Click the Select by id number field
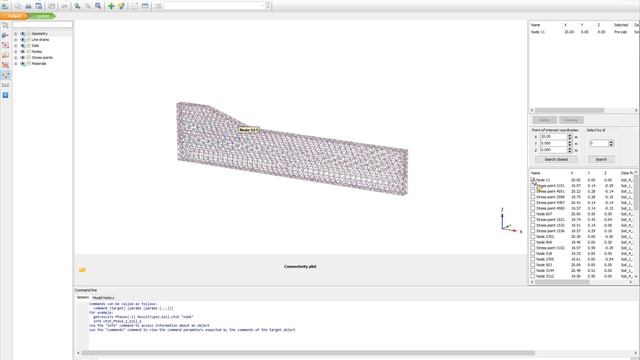640x360 pixels. tap(599, 143)
